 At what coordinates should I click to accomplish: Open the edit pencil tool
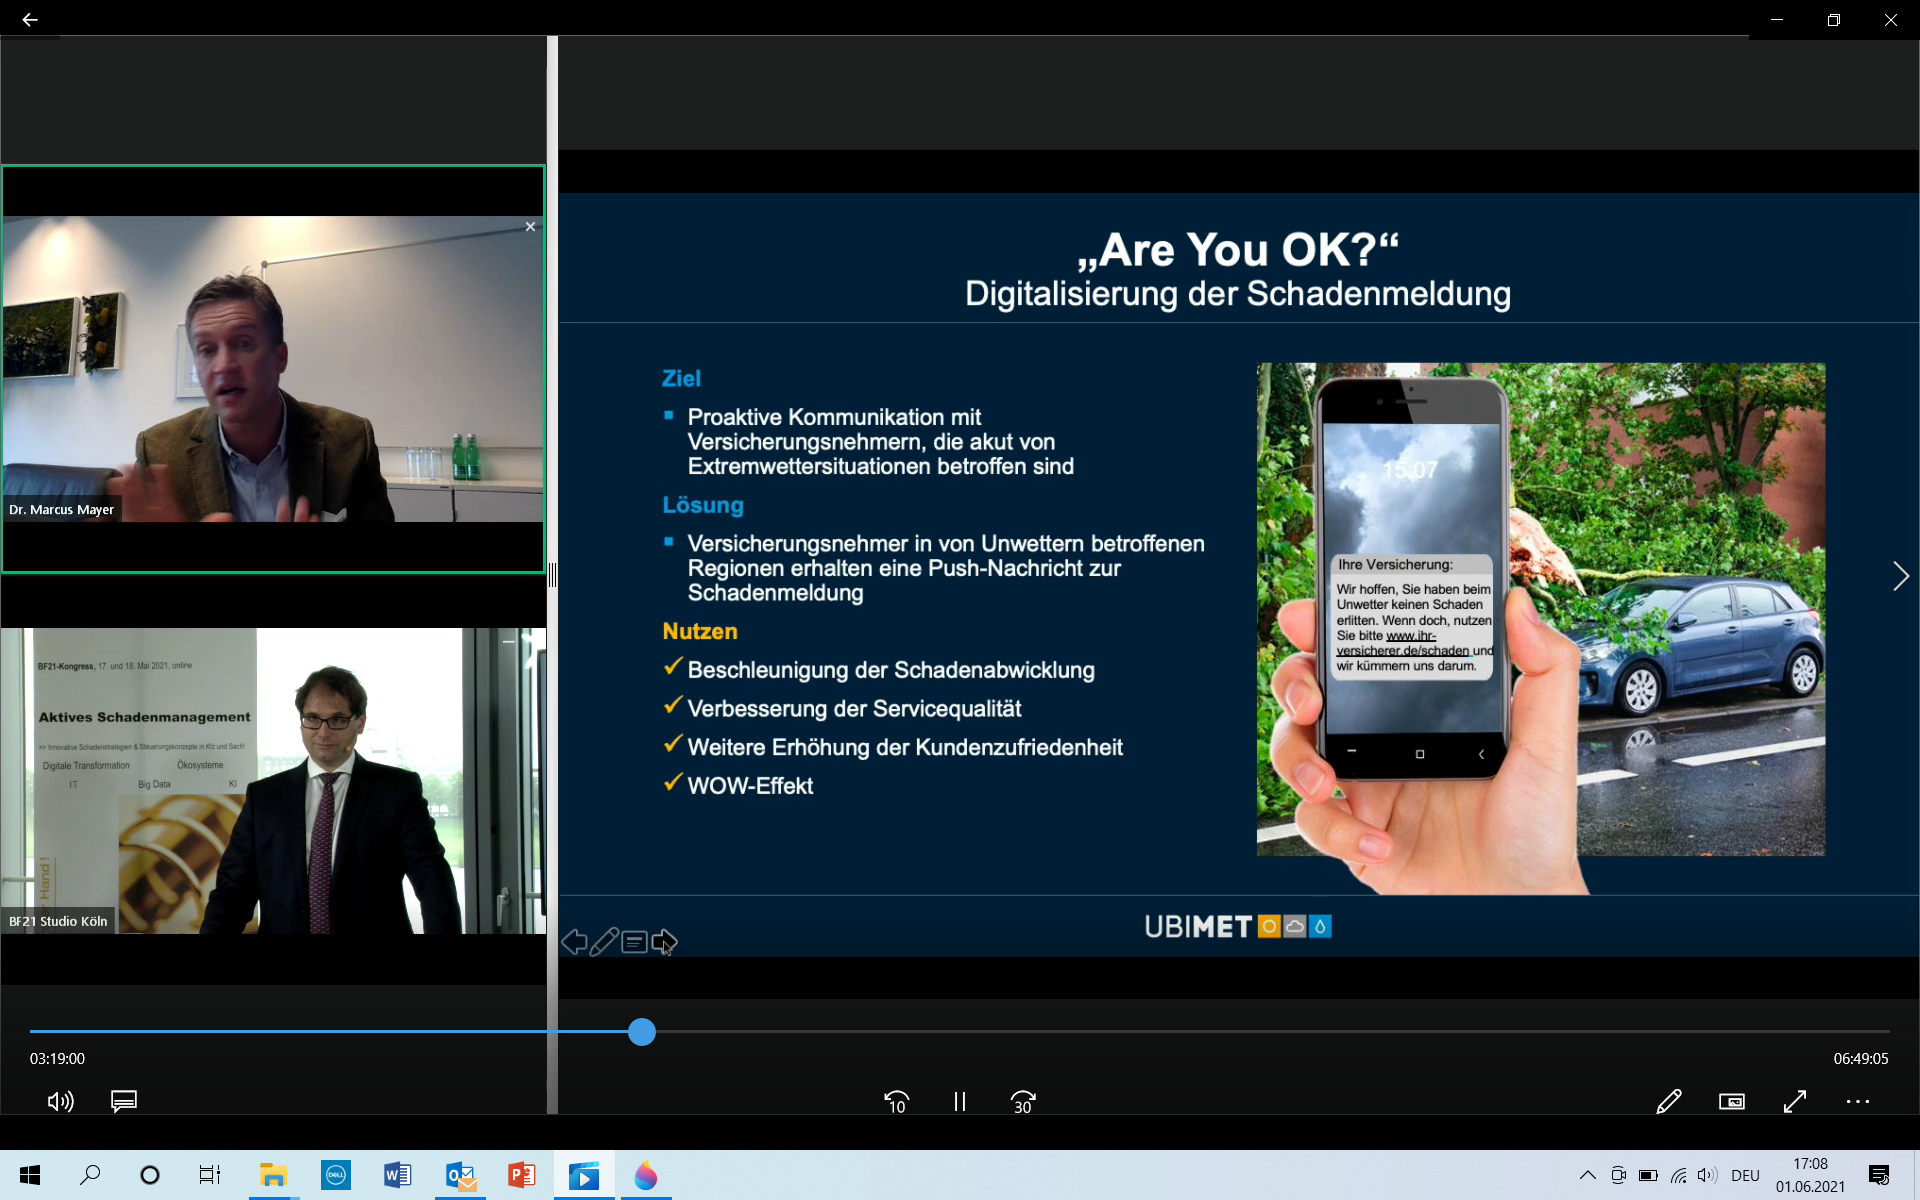[1668, 1101]
